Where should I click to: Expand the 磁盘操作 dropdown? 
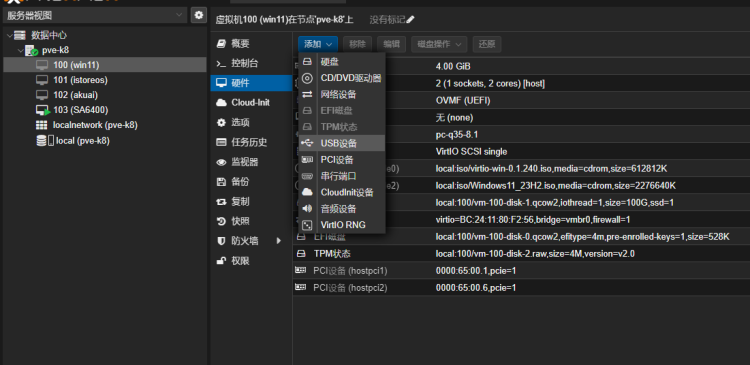(x=439, y=44)
